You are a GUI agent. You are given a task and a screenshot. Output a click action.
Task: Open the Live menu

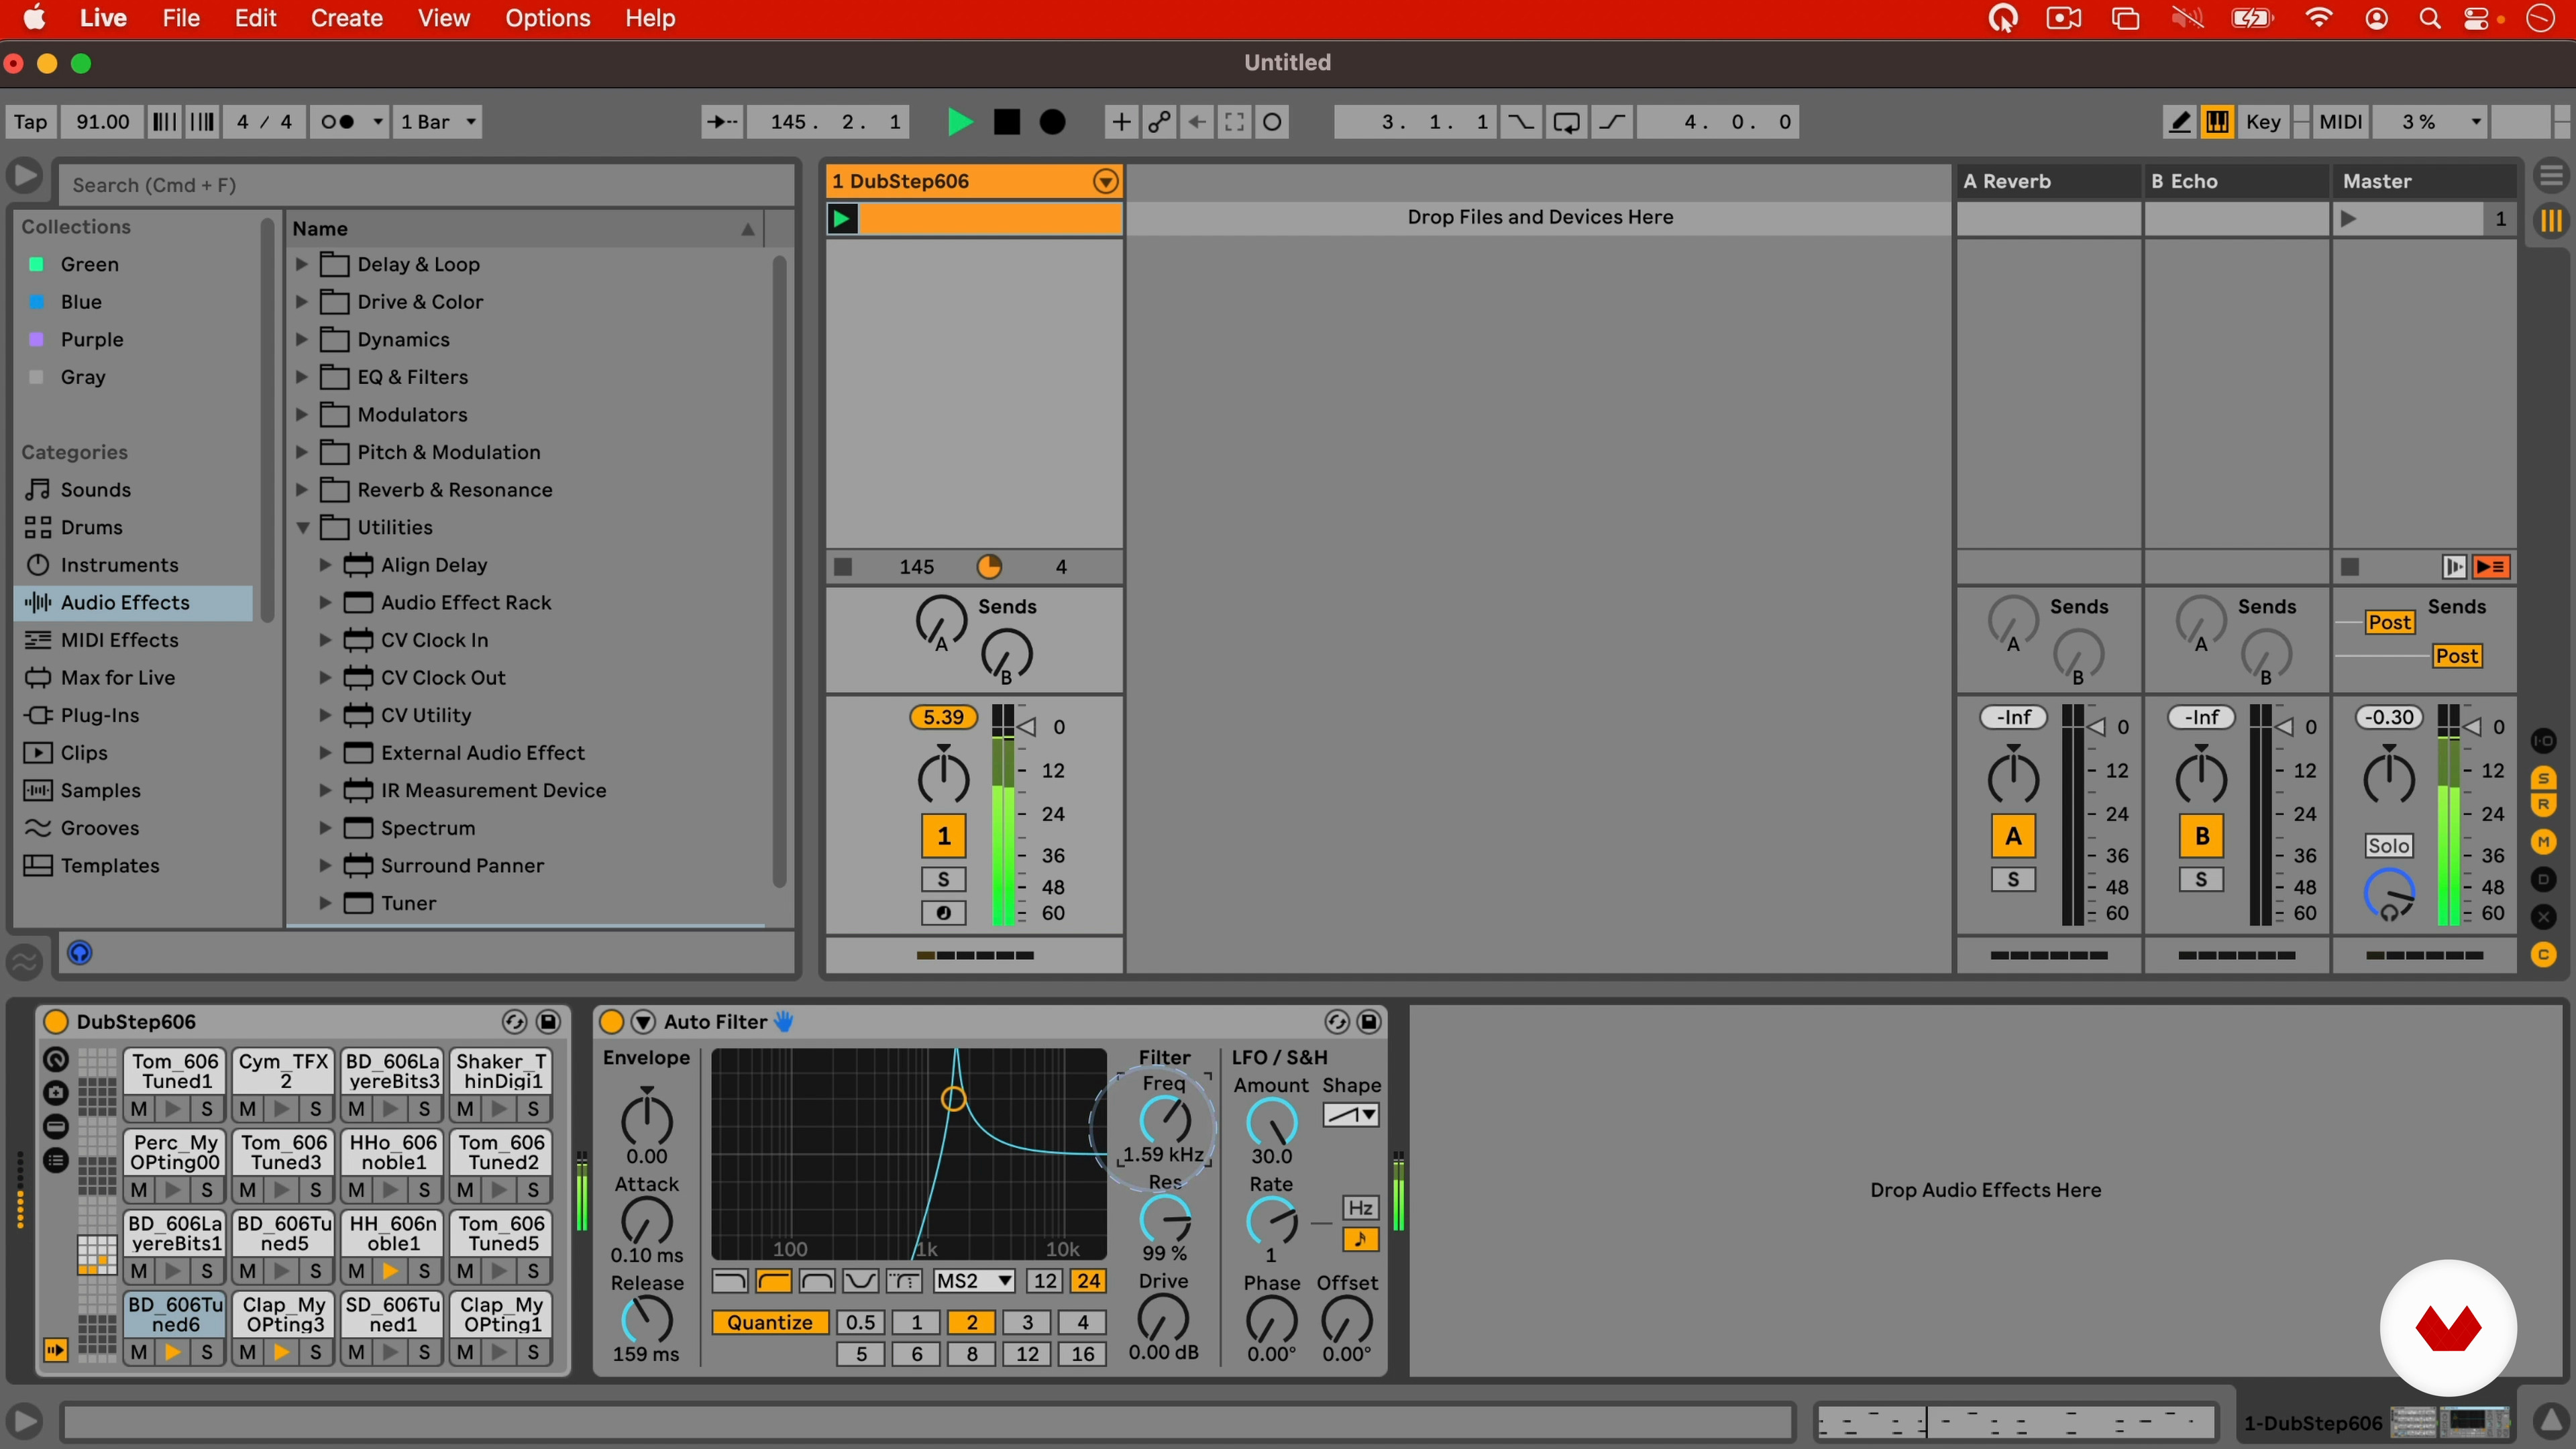(x=103, y=18)
